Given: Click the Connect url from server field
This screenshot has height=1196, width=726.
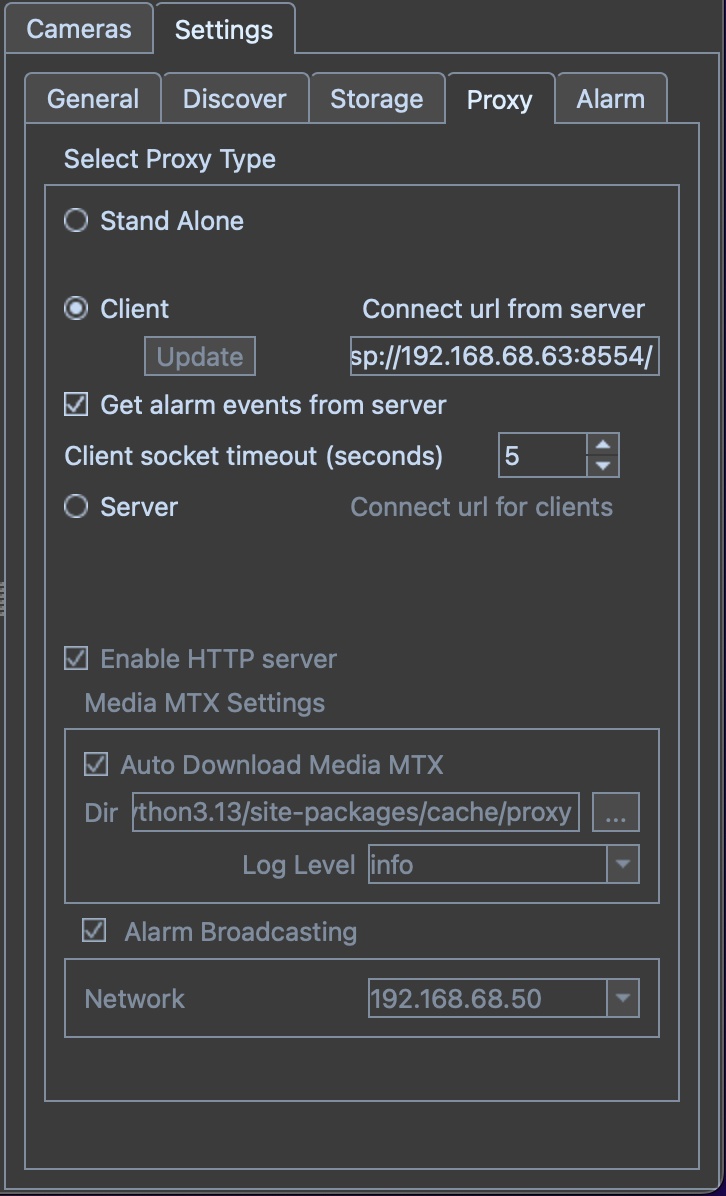Looking at the screenshot, I should (504, 357).
